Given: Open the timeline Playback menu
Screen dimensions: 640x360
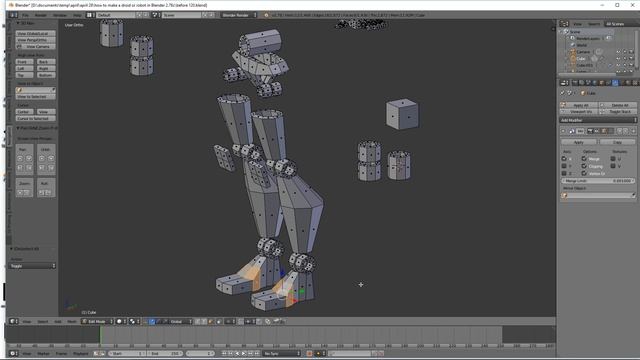Looking at the screenshot, I should [80, 353].
